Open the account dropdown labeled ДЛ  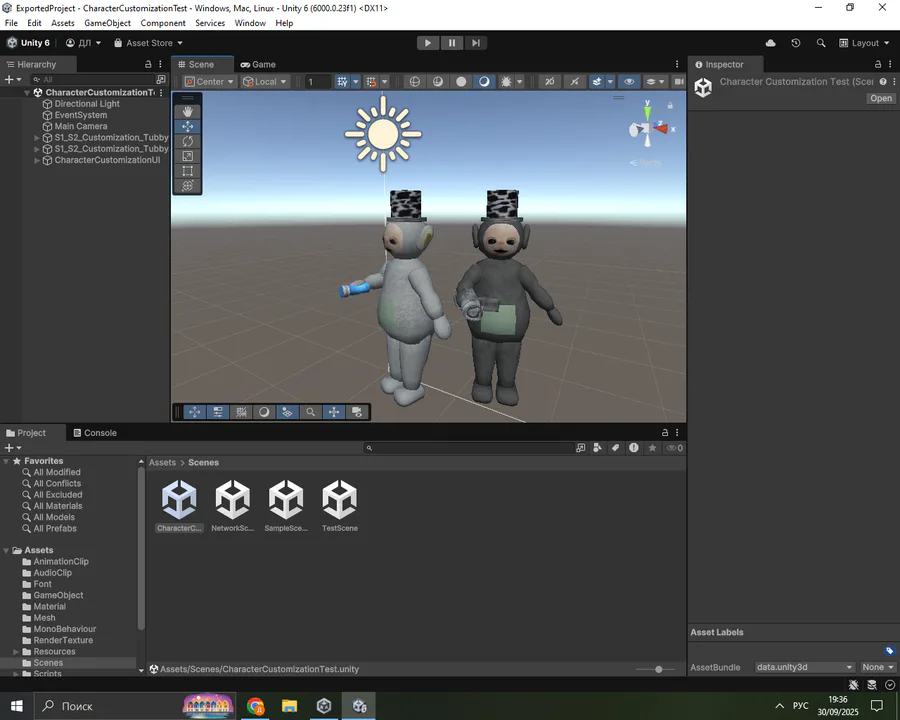click(83, 43)
